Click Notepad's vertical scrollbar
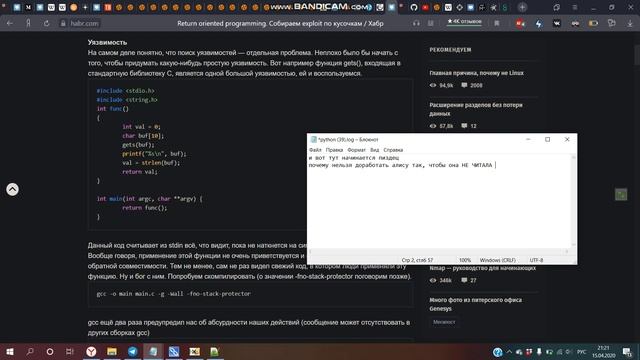 point(573,201)
